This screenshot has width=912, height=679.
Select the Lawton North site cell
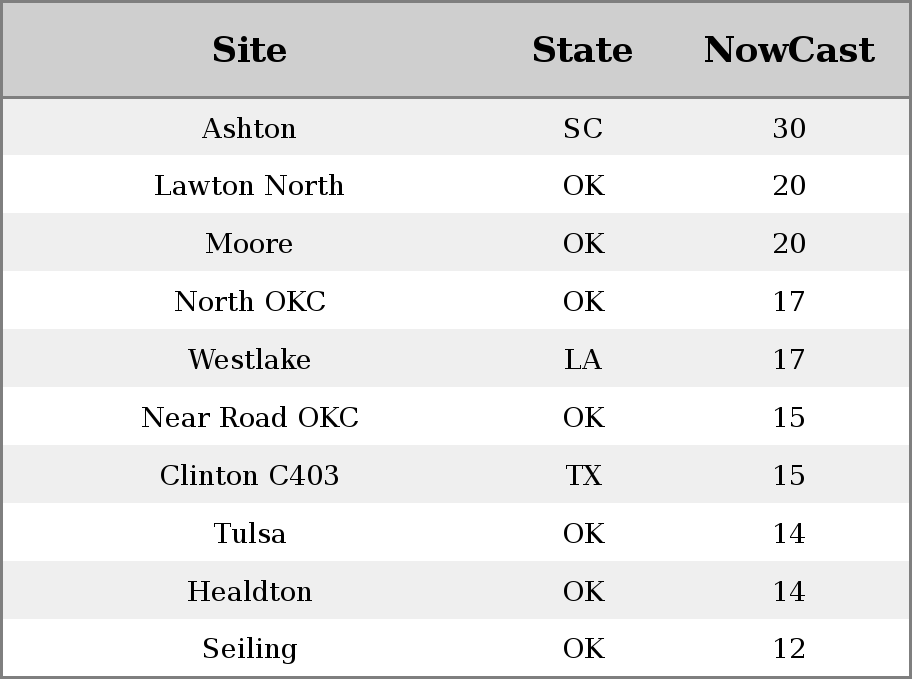pos(249,186)
